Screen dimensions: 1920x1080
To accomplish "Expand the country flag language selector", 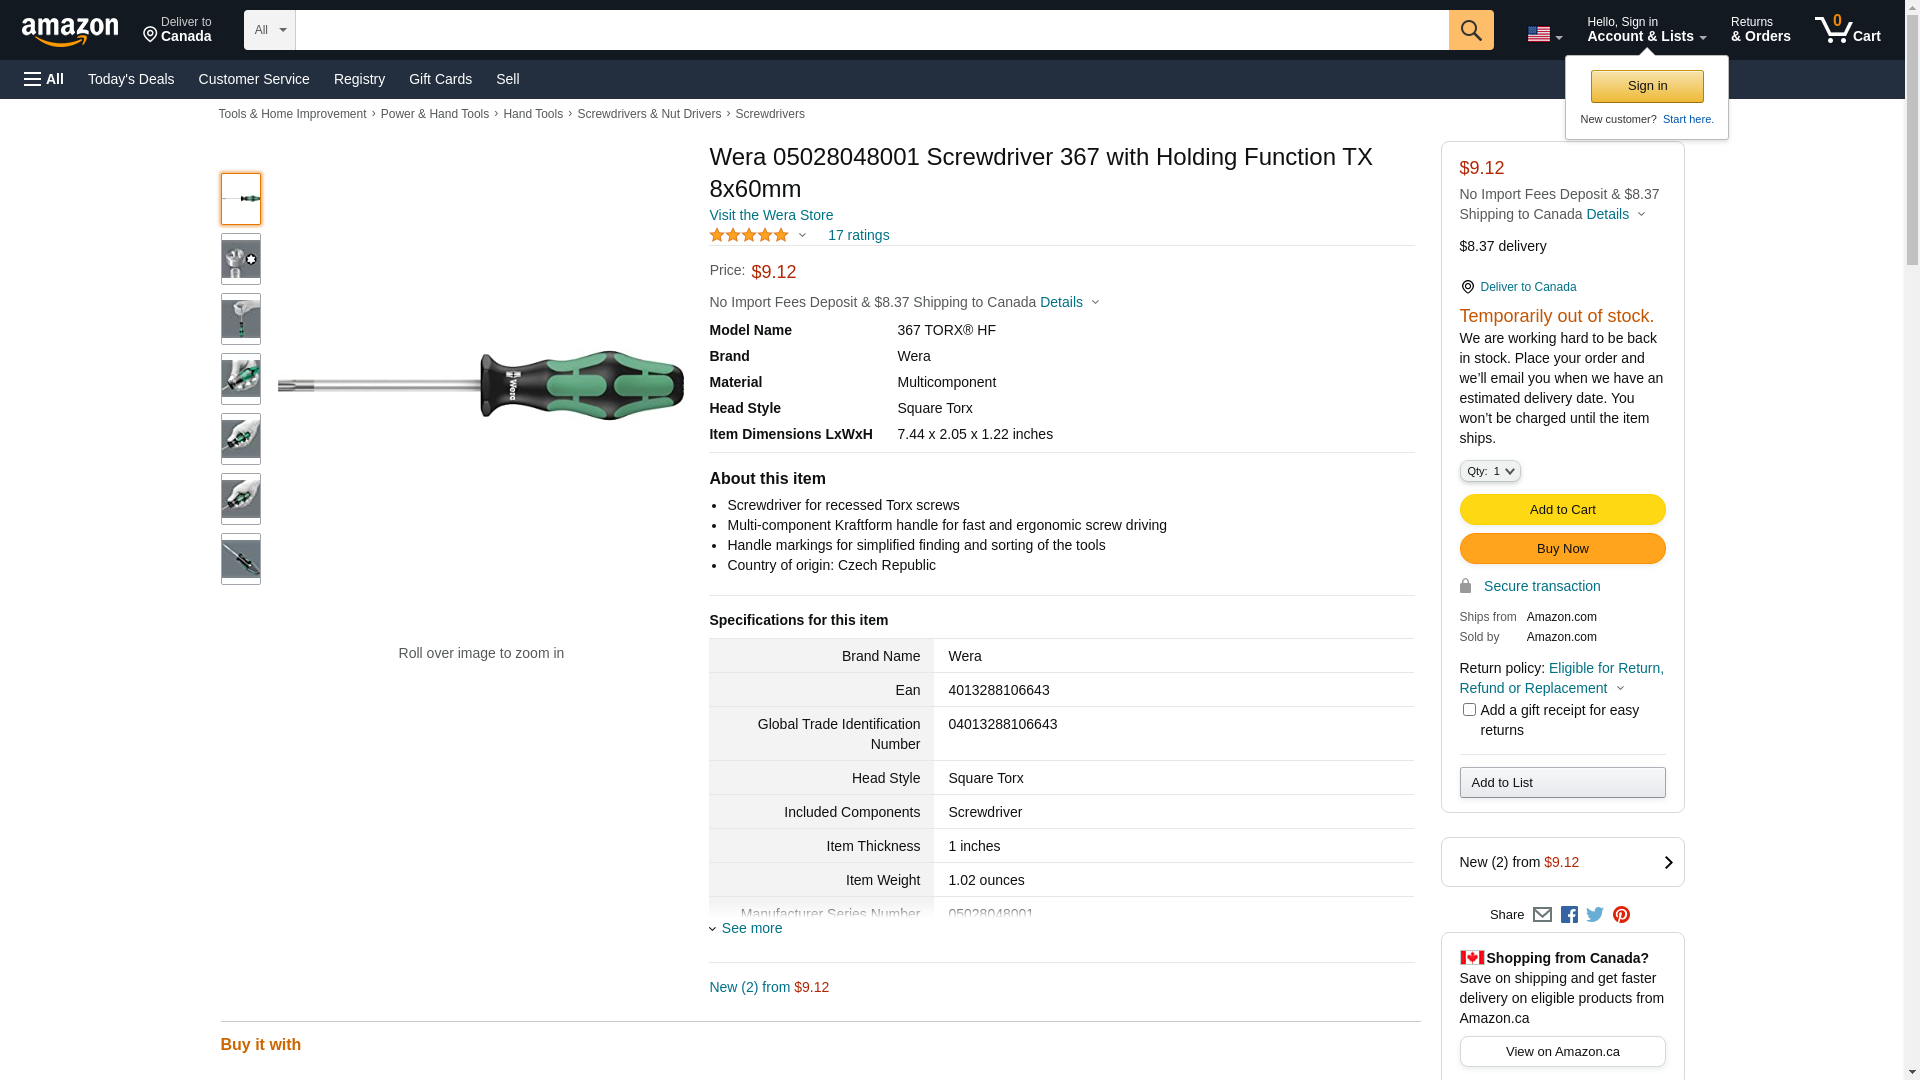I will [1544, 34].
